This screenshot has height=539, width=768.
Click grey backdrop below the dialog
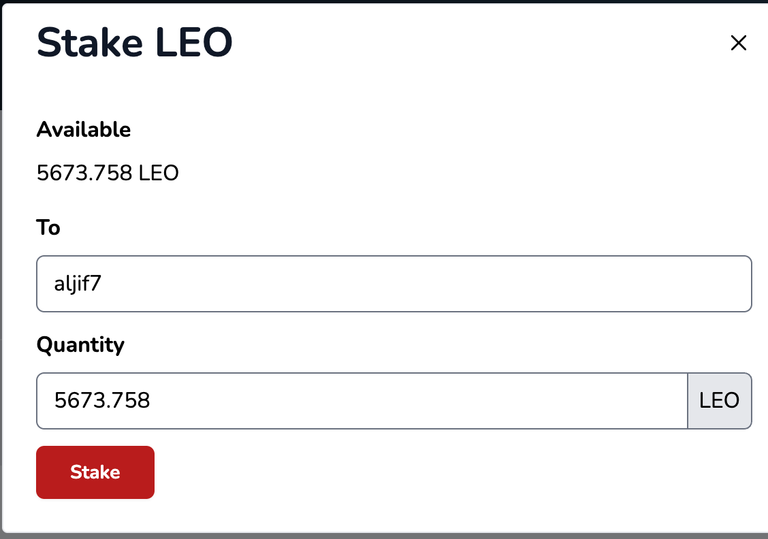pos(384,536)
